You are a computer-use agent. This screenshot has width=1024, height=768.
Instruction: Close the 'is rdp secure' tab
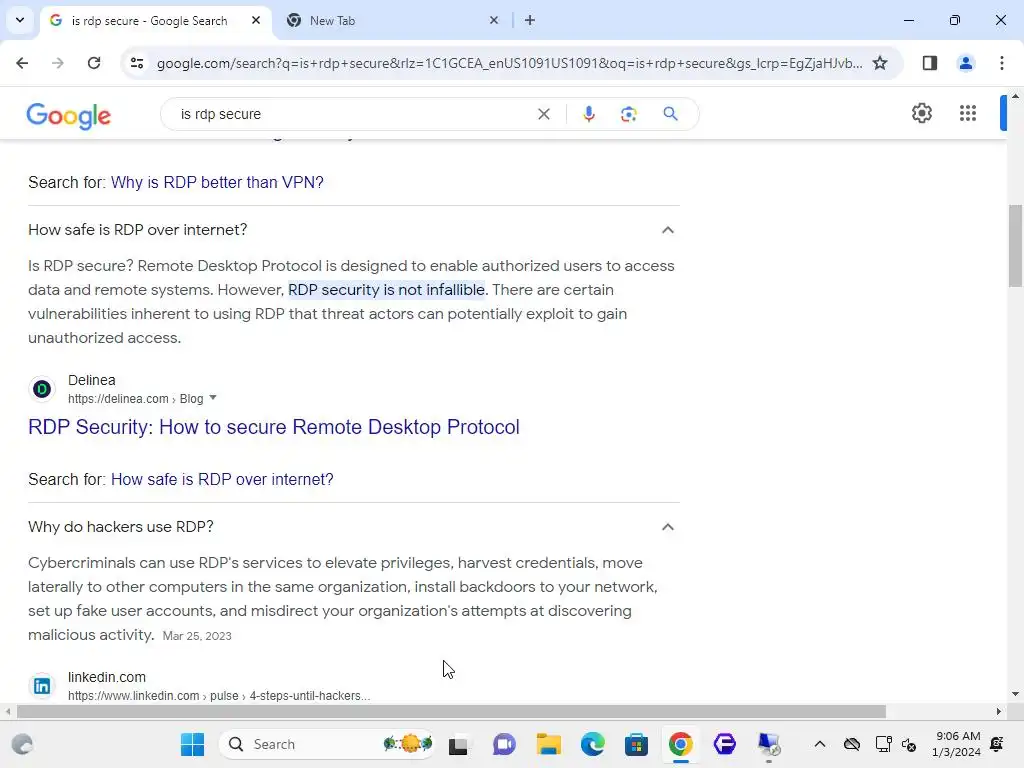[x=256, y=20]
